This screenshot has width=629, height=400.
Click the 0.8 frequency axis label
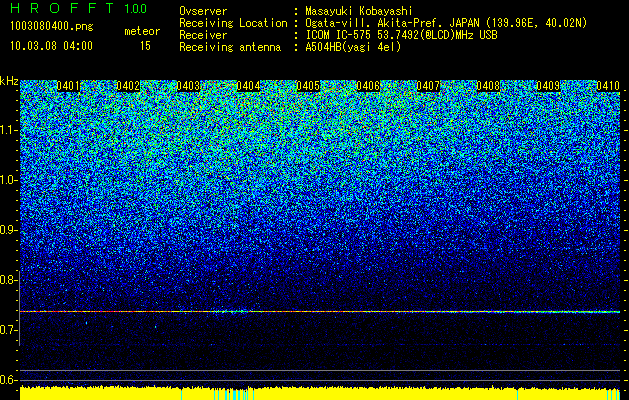click(9, 280)
